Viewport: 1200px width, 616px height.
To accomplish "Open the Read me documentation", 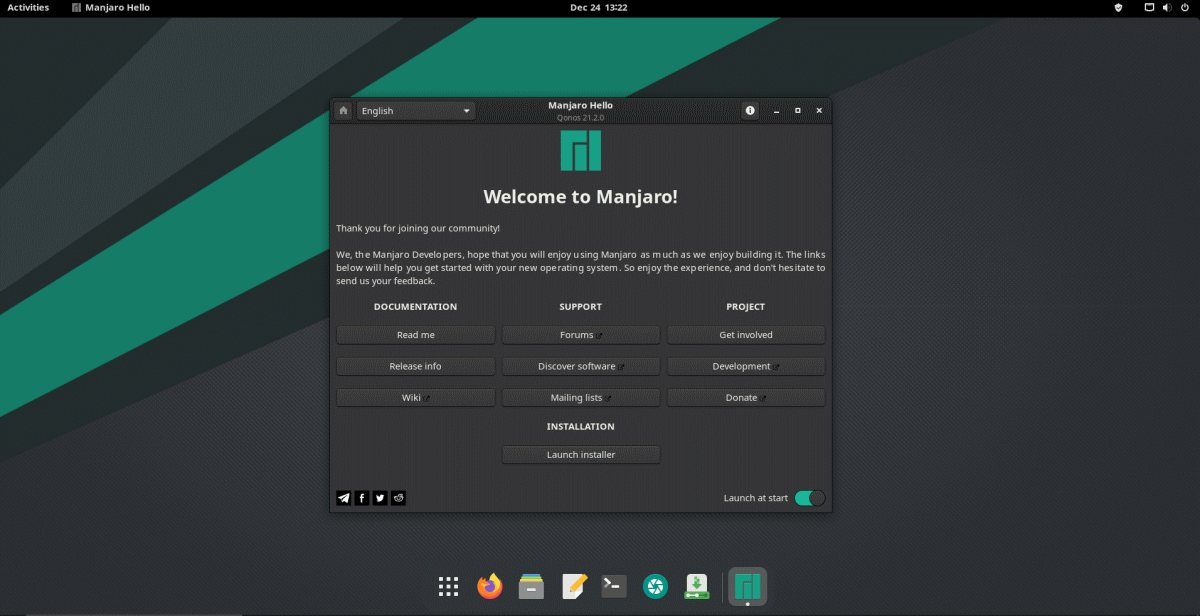I will (416, 335).
